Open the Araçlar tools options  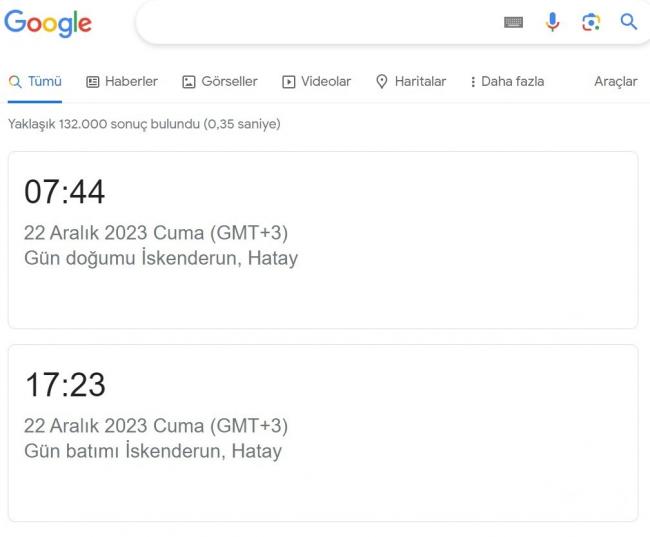(x=616, y=81)
